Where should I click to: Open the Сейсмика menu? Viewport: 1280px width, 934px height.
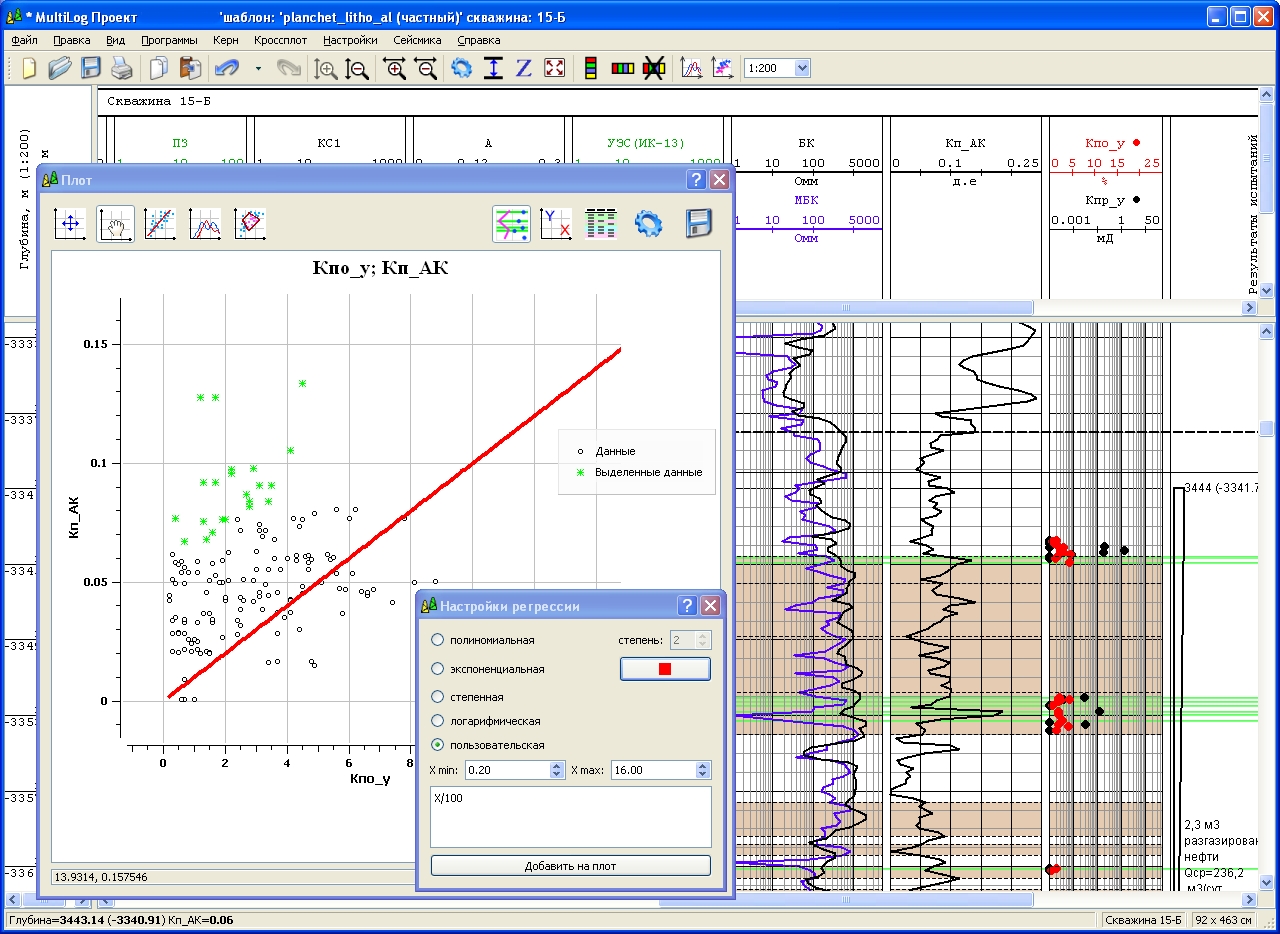pyautogui.click(x=417, y=40)
